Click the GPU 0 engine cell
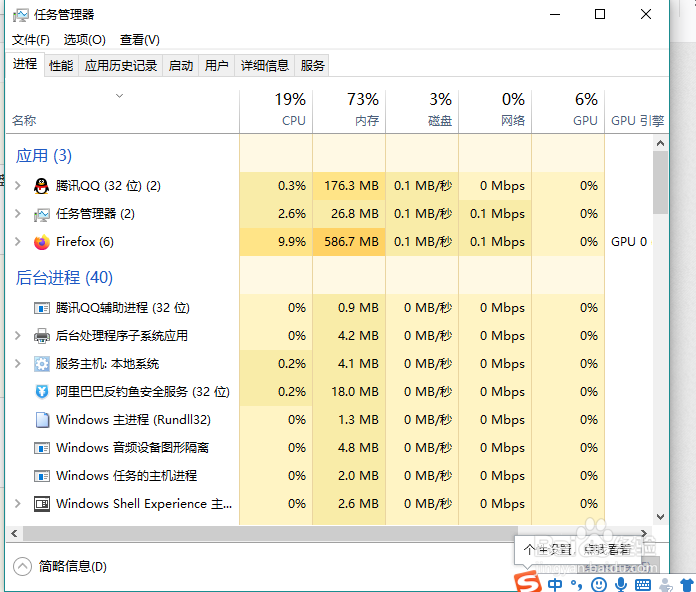The image size is (696, 592). tap(629, 242)
